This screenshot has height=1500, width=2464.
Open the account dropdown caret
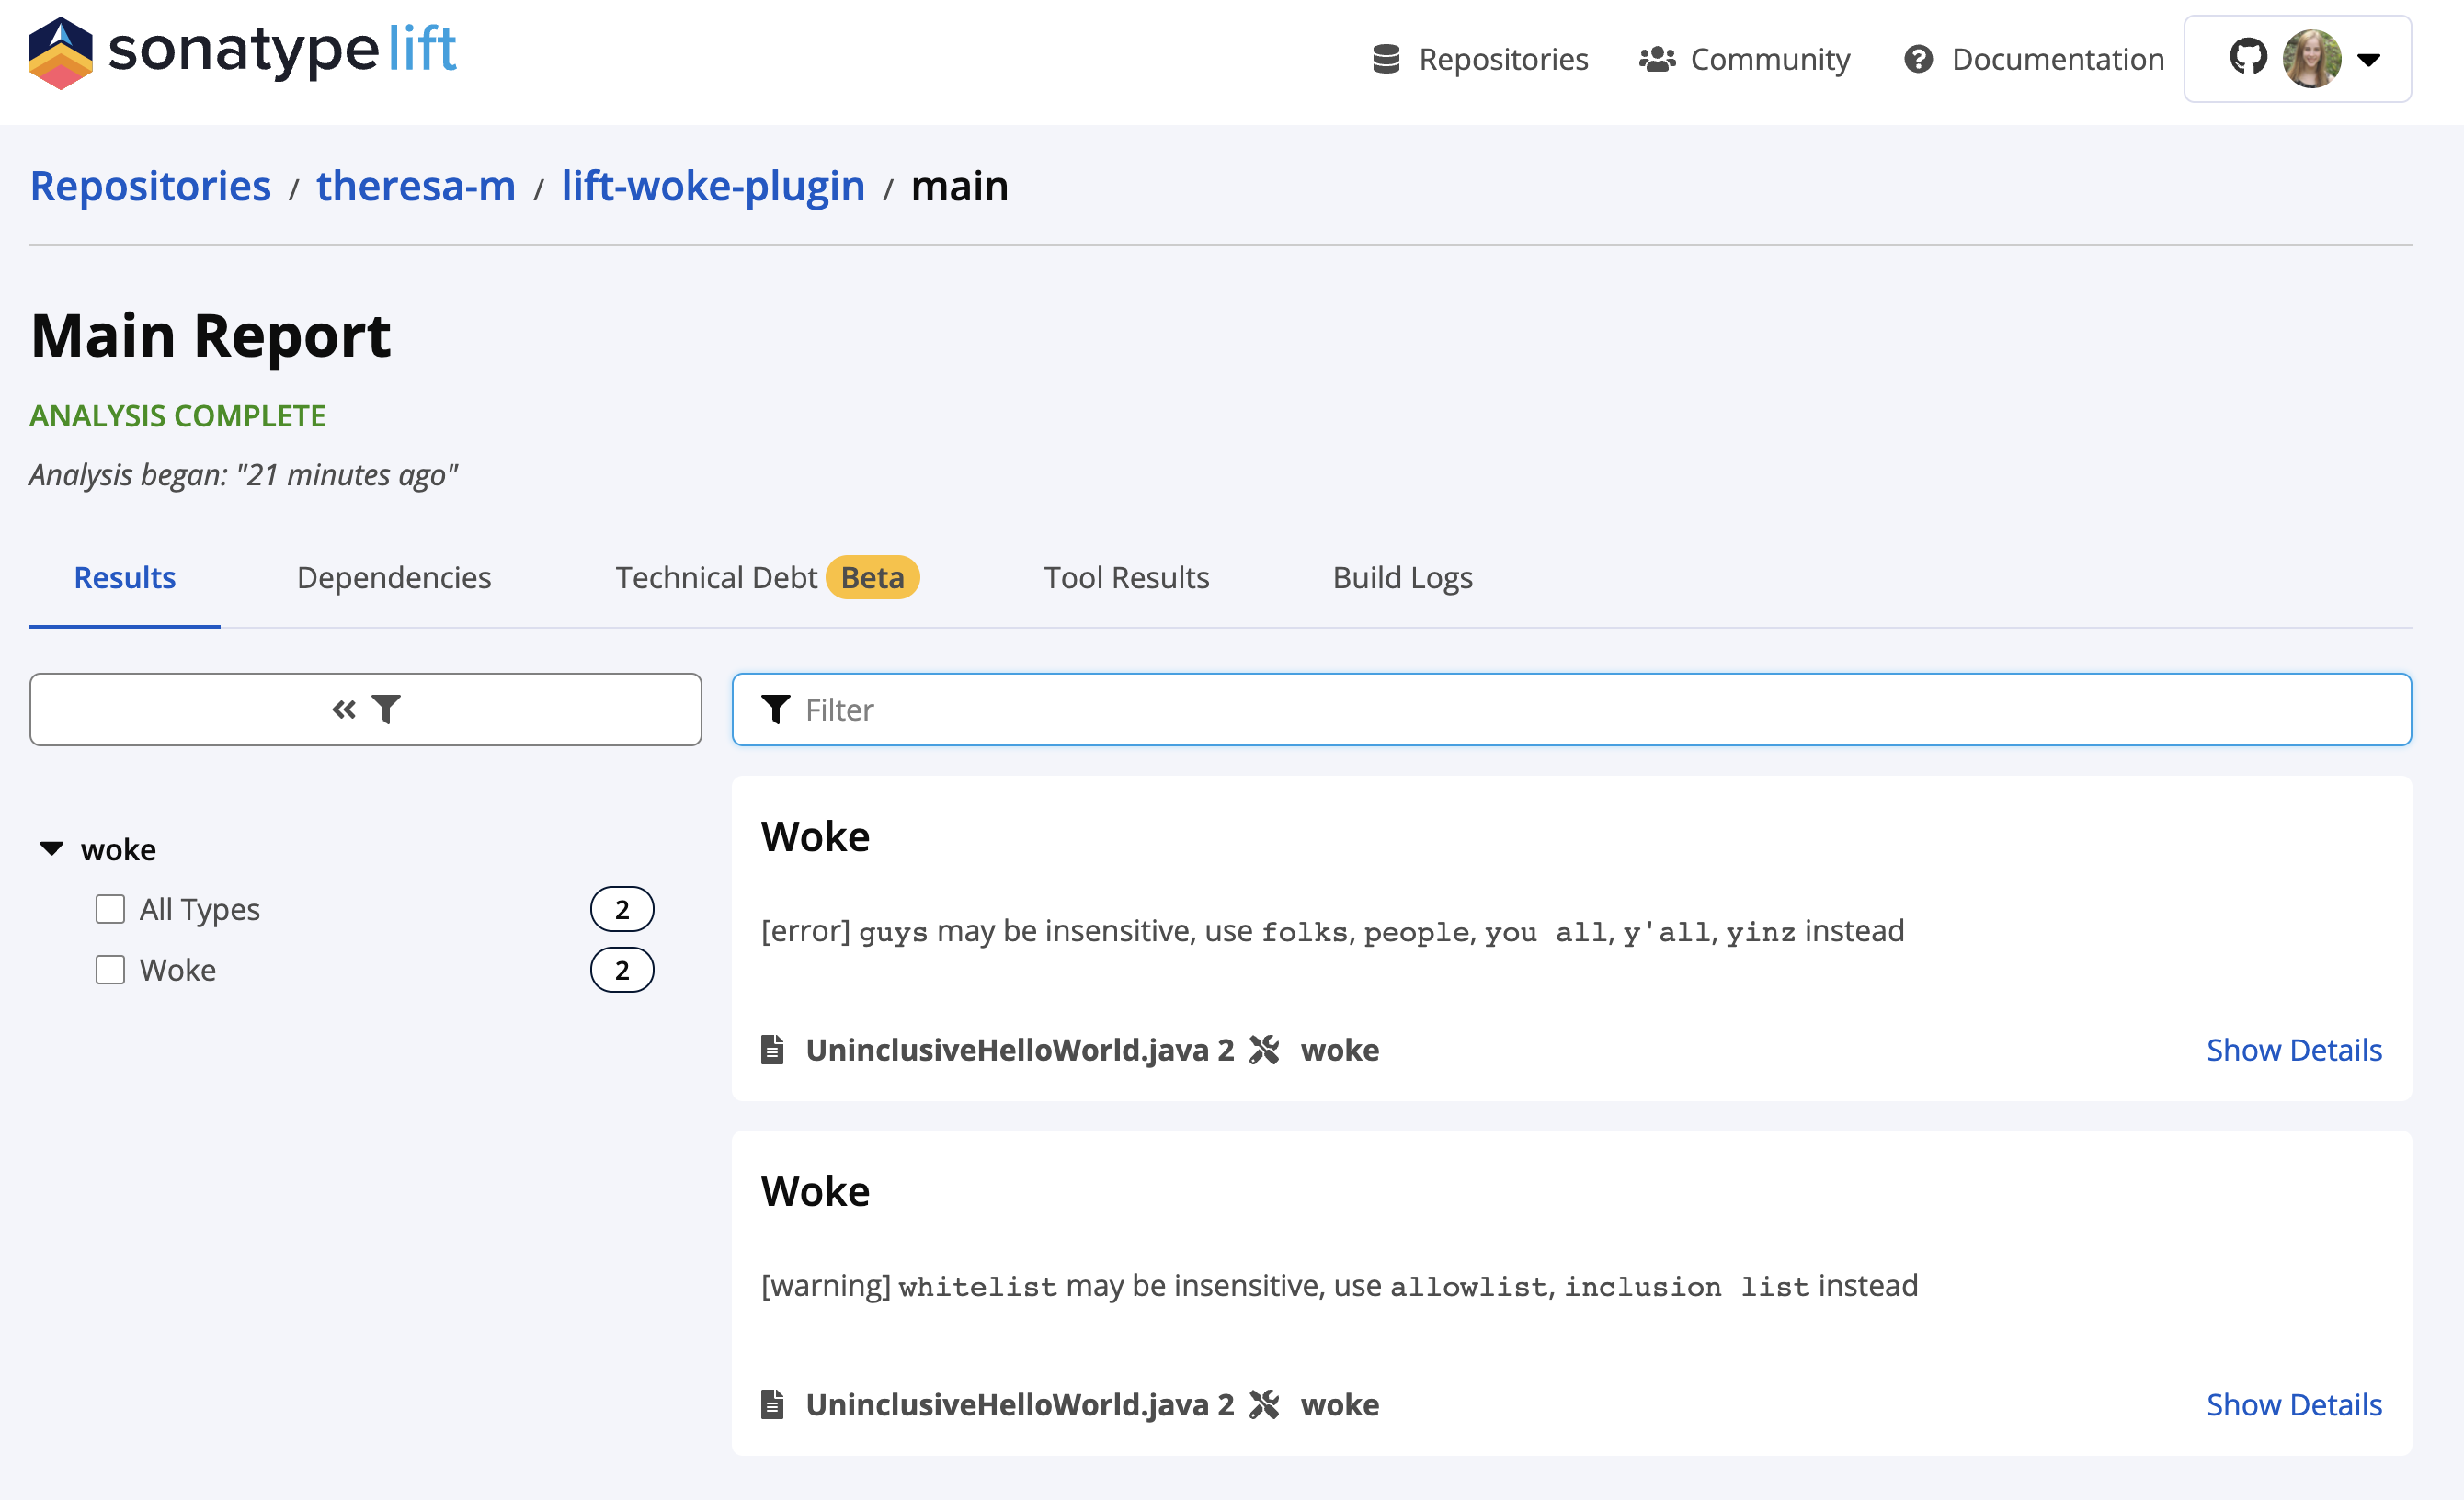pyautogui.click(x=2368, y=59)
